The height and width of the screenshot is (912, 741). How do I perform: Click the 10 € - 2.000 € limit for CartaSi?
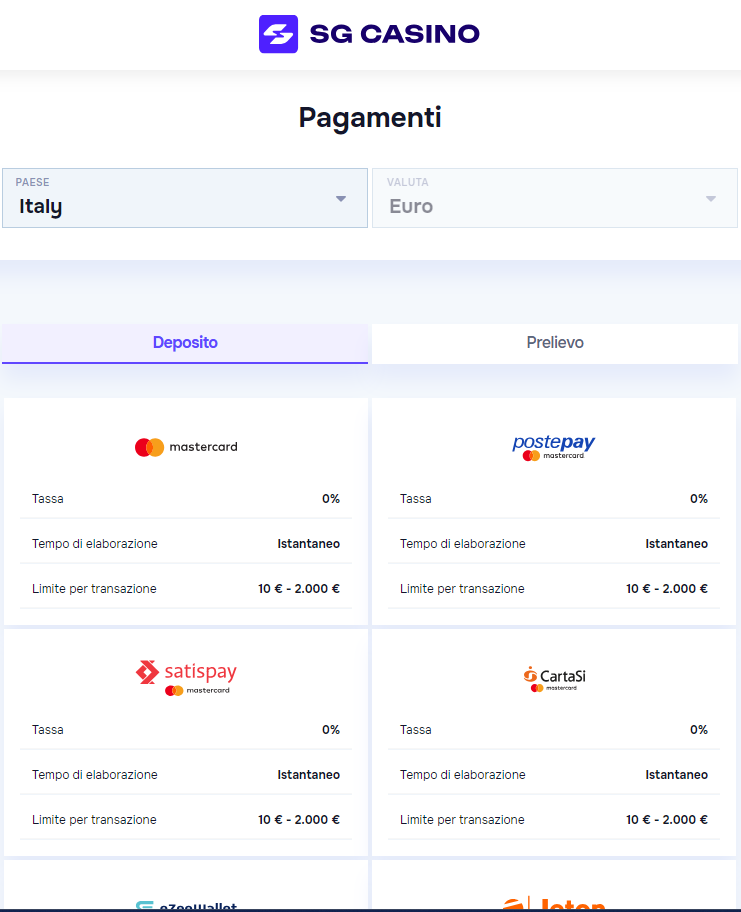point(667,820)
